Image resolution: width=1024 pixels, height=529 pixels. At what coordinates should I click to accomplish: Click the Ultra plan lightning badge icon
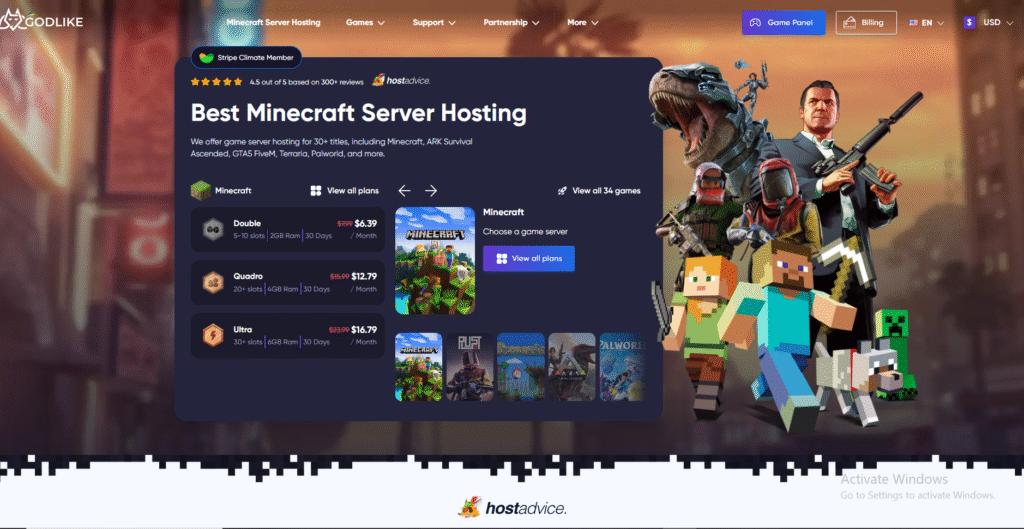[212, 336]
